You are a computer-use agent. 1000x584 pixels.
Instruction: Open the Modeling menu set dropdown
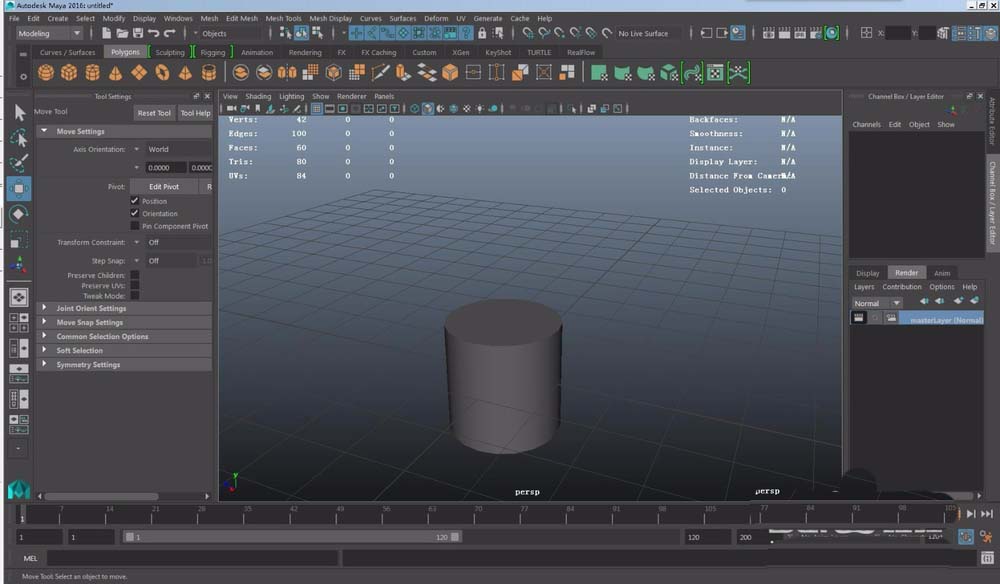click(x=48, y=33)
